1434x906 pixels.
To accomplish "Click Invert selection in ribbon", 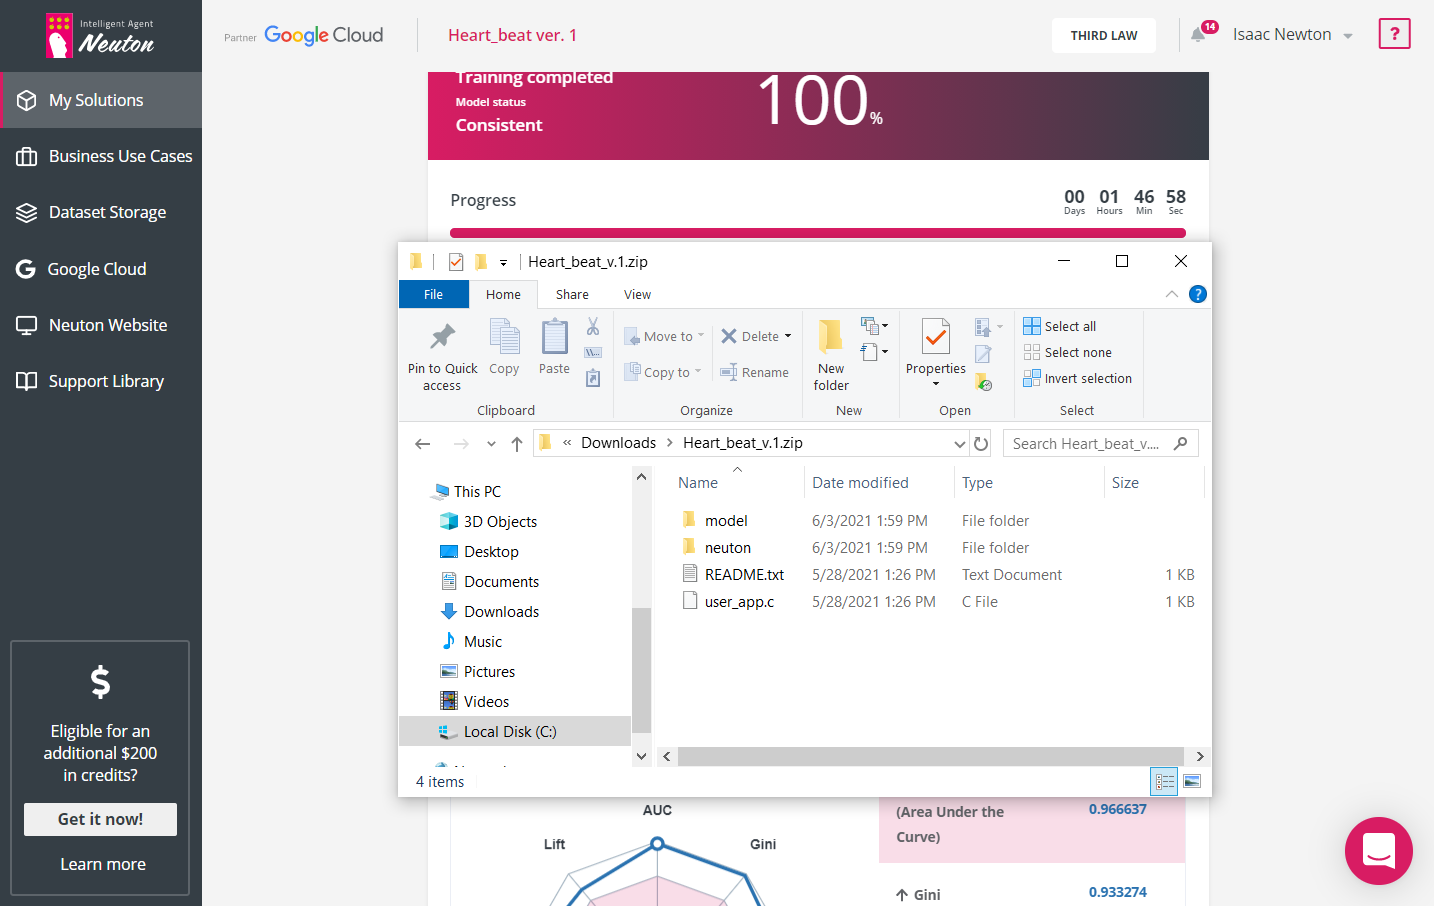I will (1078, 379).
